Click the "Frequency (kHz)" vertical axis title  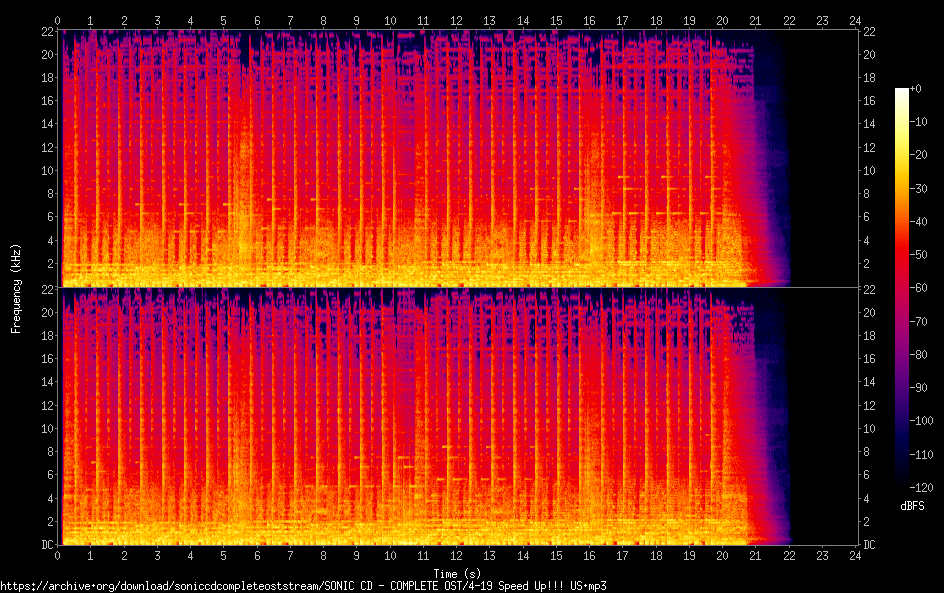click(x=16, y=287)
